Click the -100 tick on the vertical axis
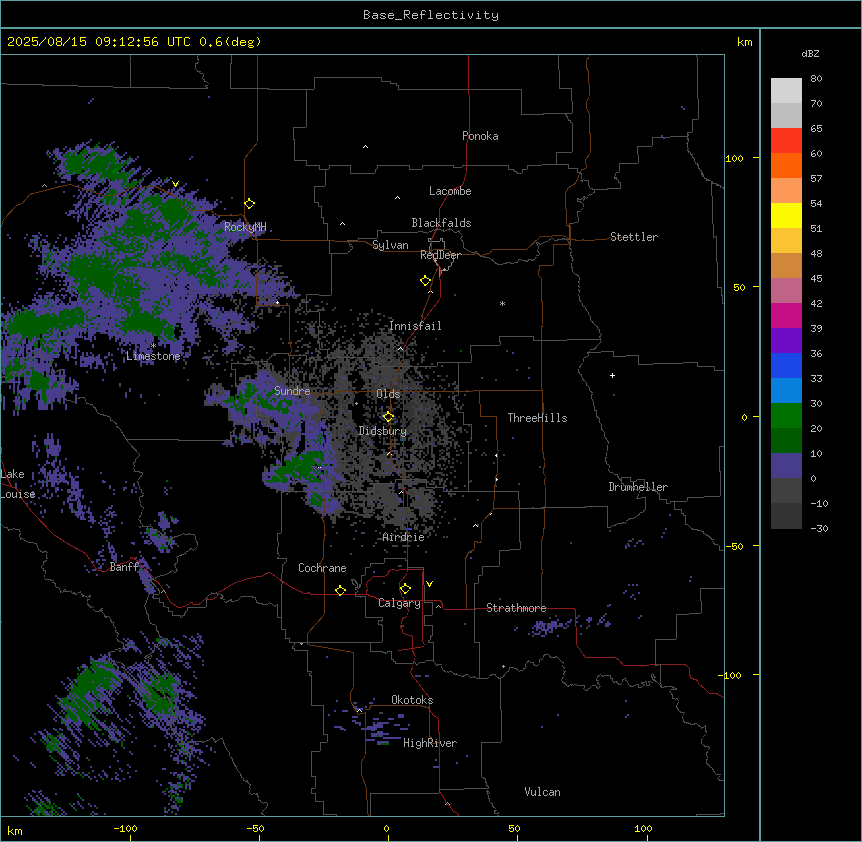Image resolution: width=862 pixels, height=842 pixels. click(731, 675)
